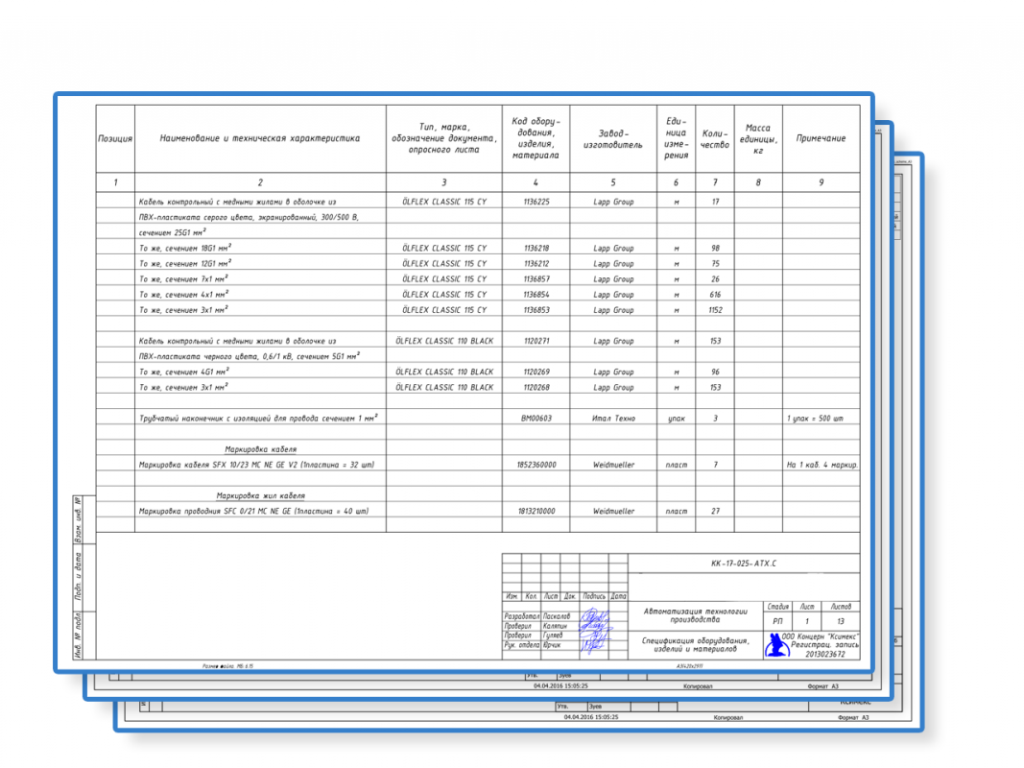Click the 'Завод-изготовитель' column header

(x=613, y=138)
